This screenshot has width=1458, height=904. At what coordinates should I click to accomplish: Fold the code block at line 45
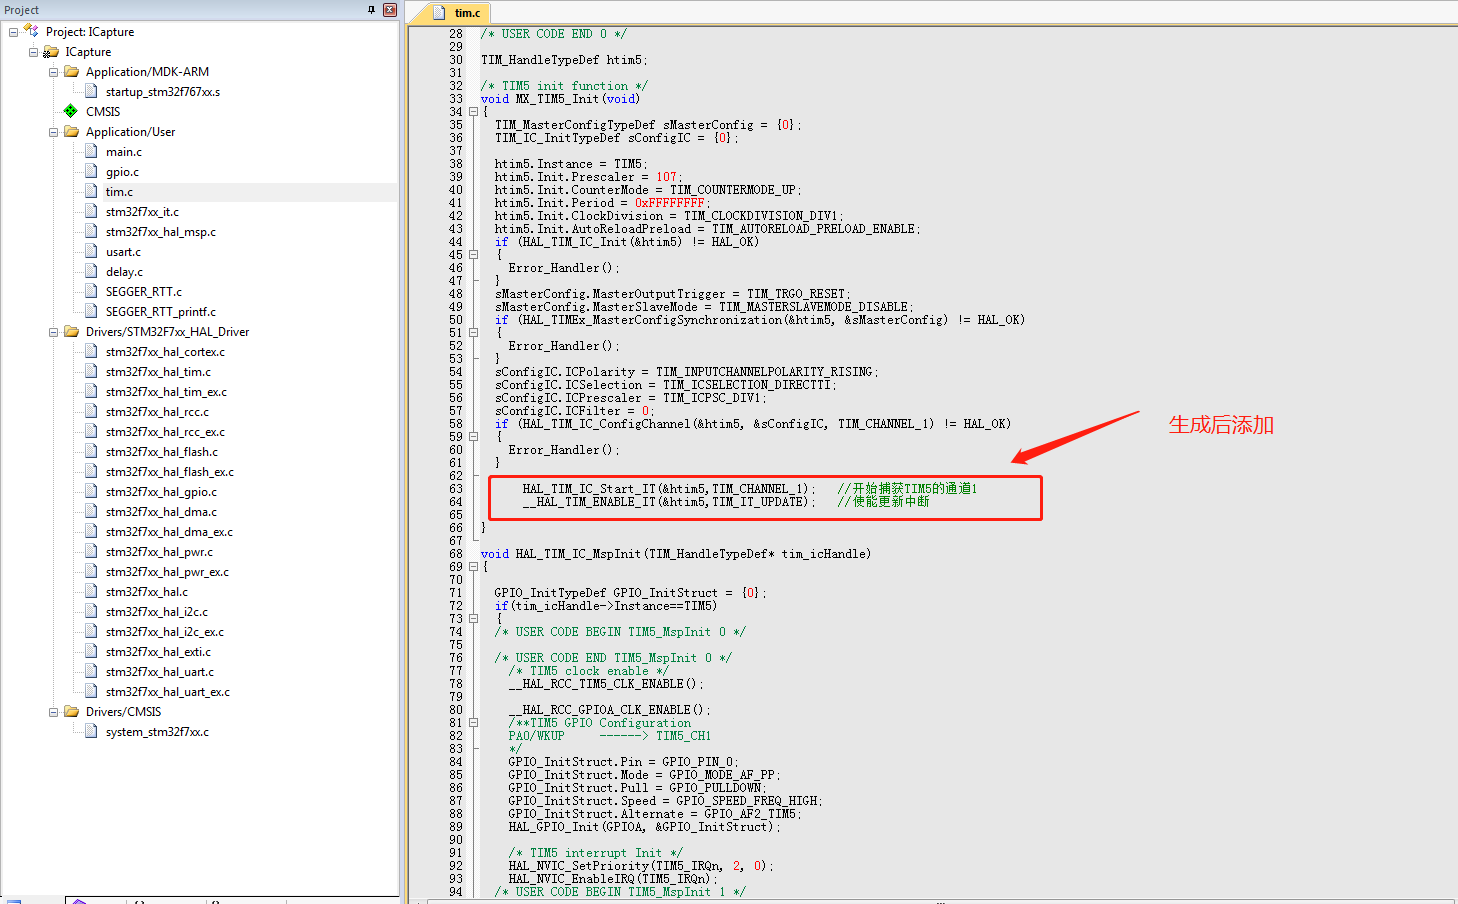[x=473, y=255]
